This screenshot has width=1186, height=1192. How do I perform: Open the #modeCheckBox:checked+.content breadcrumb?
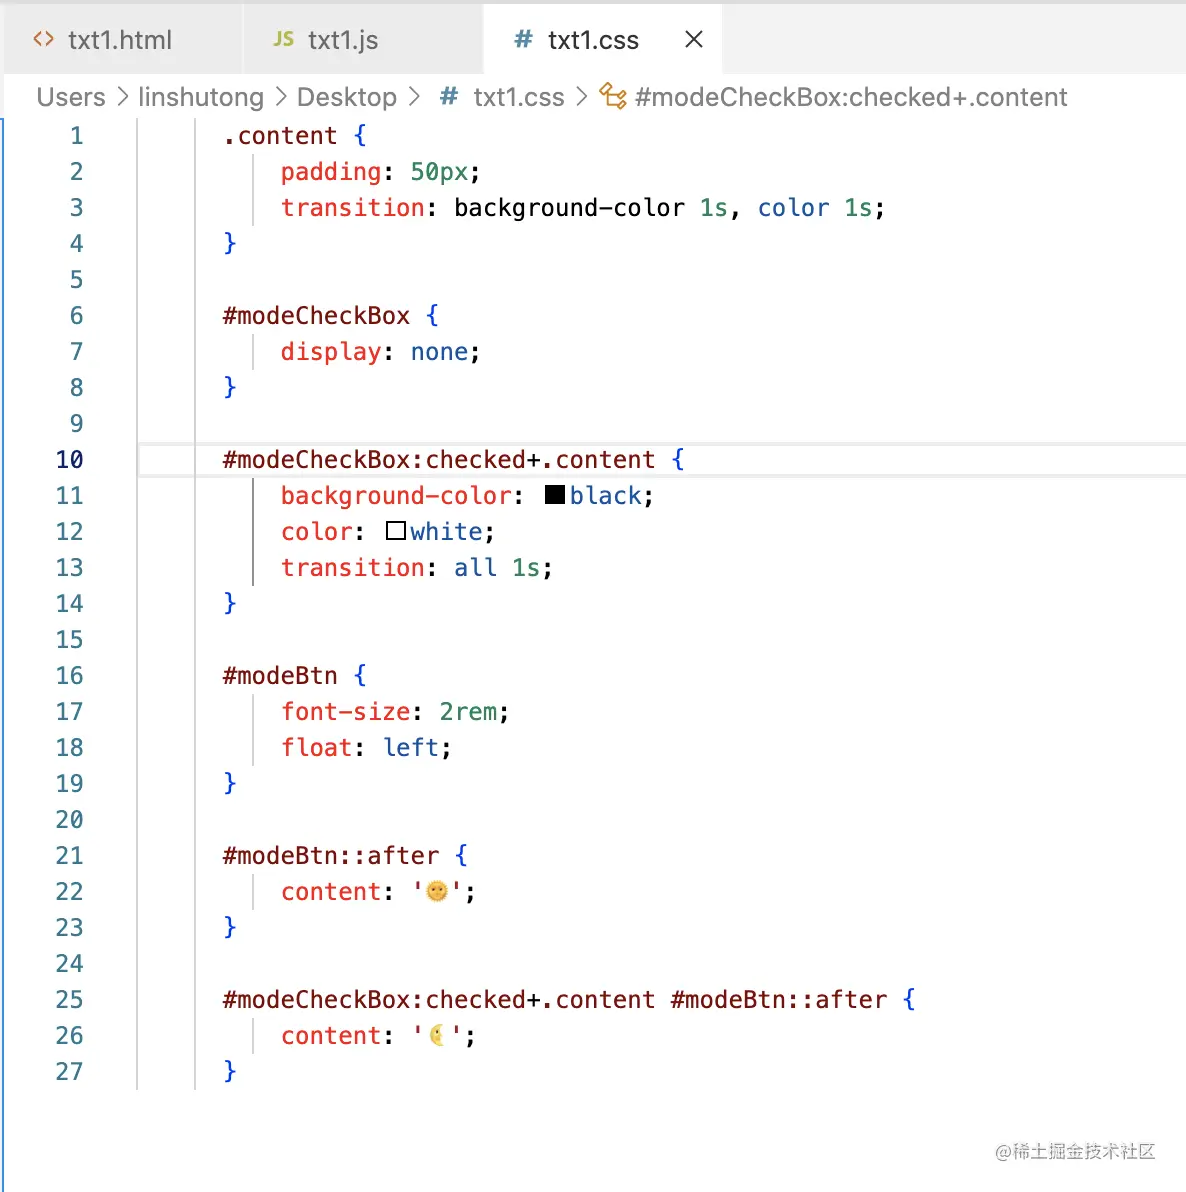(851, 97)
